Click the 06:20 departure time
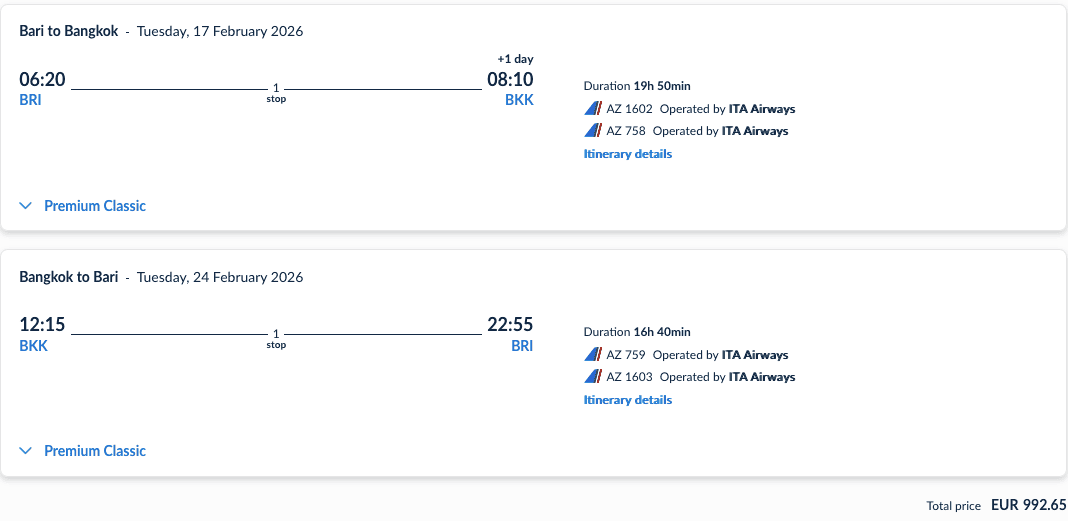 point(41,79)
